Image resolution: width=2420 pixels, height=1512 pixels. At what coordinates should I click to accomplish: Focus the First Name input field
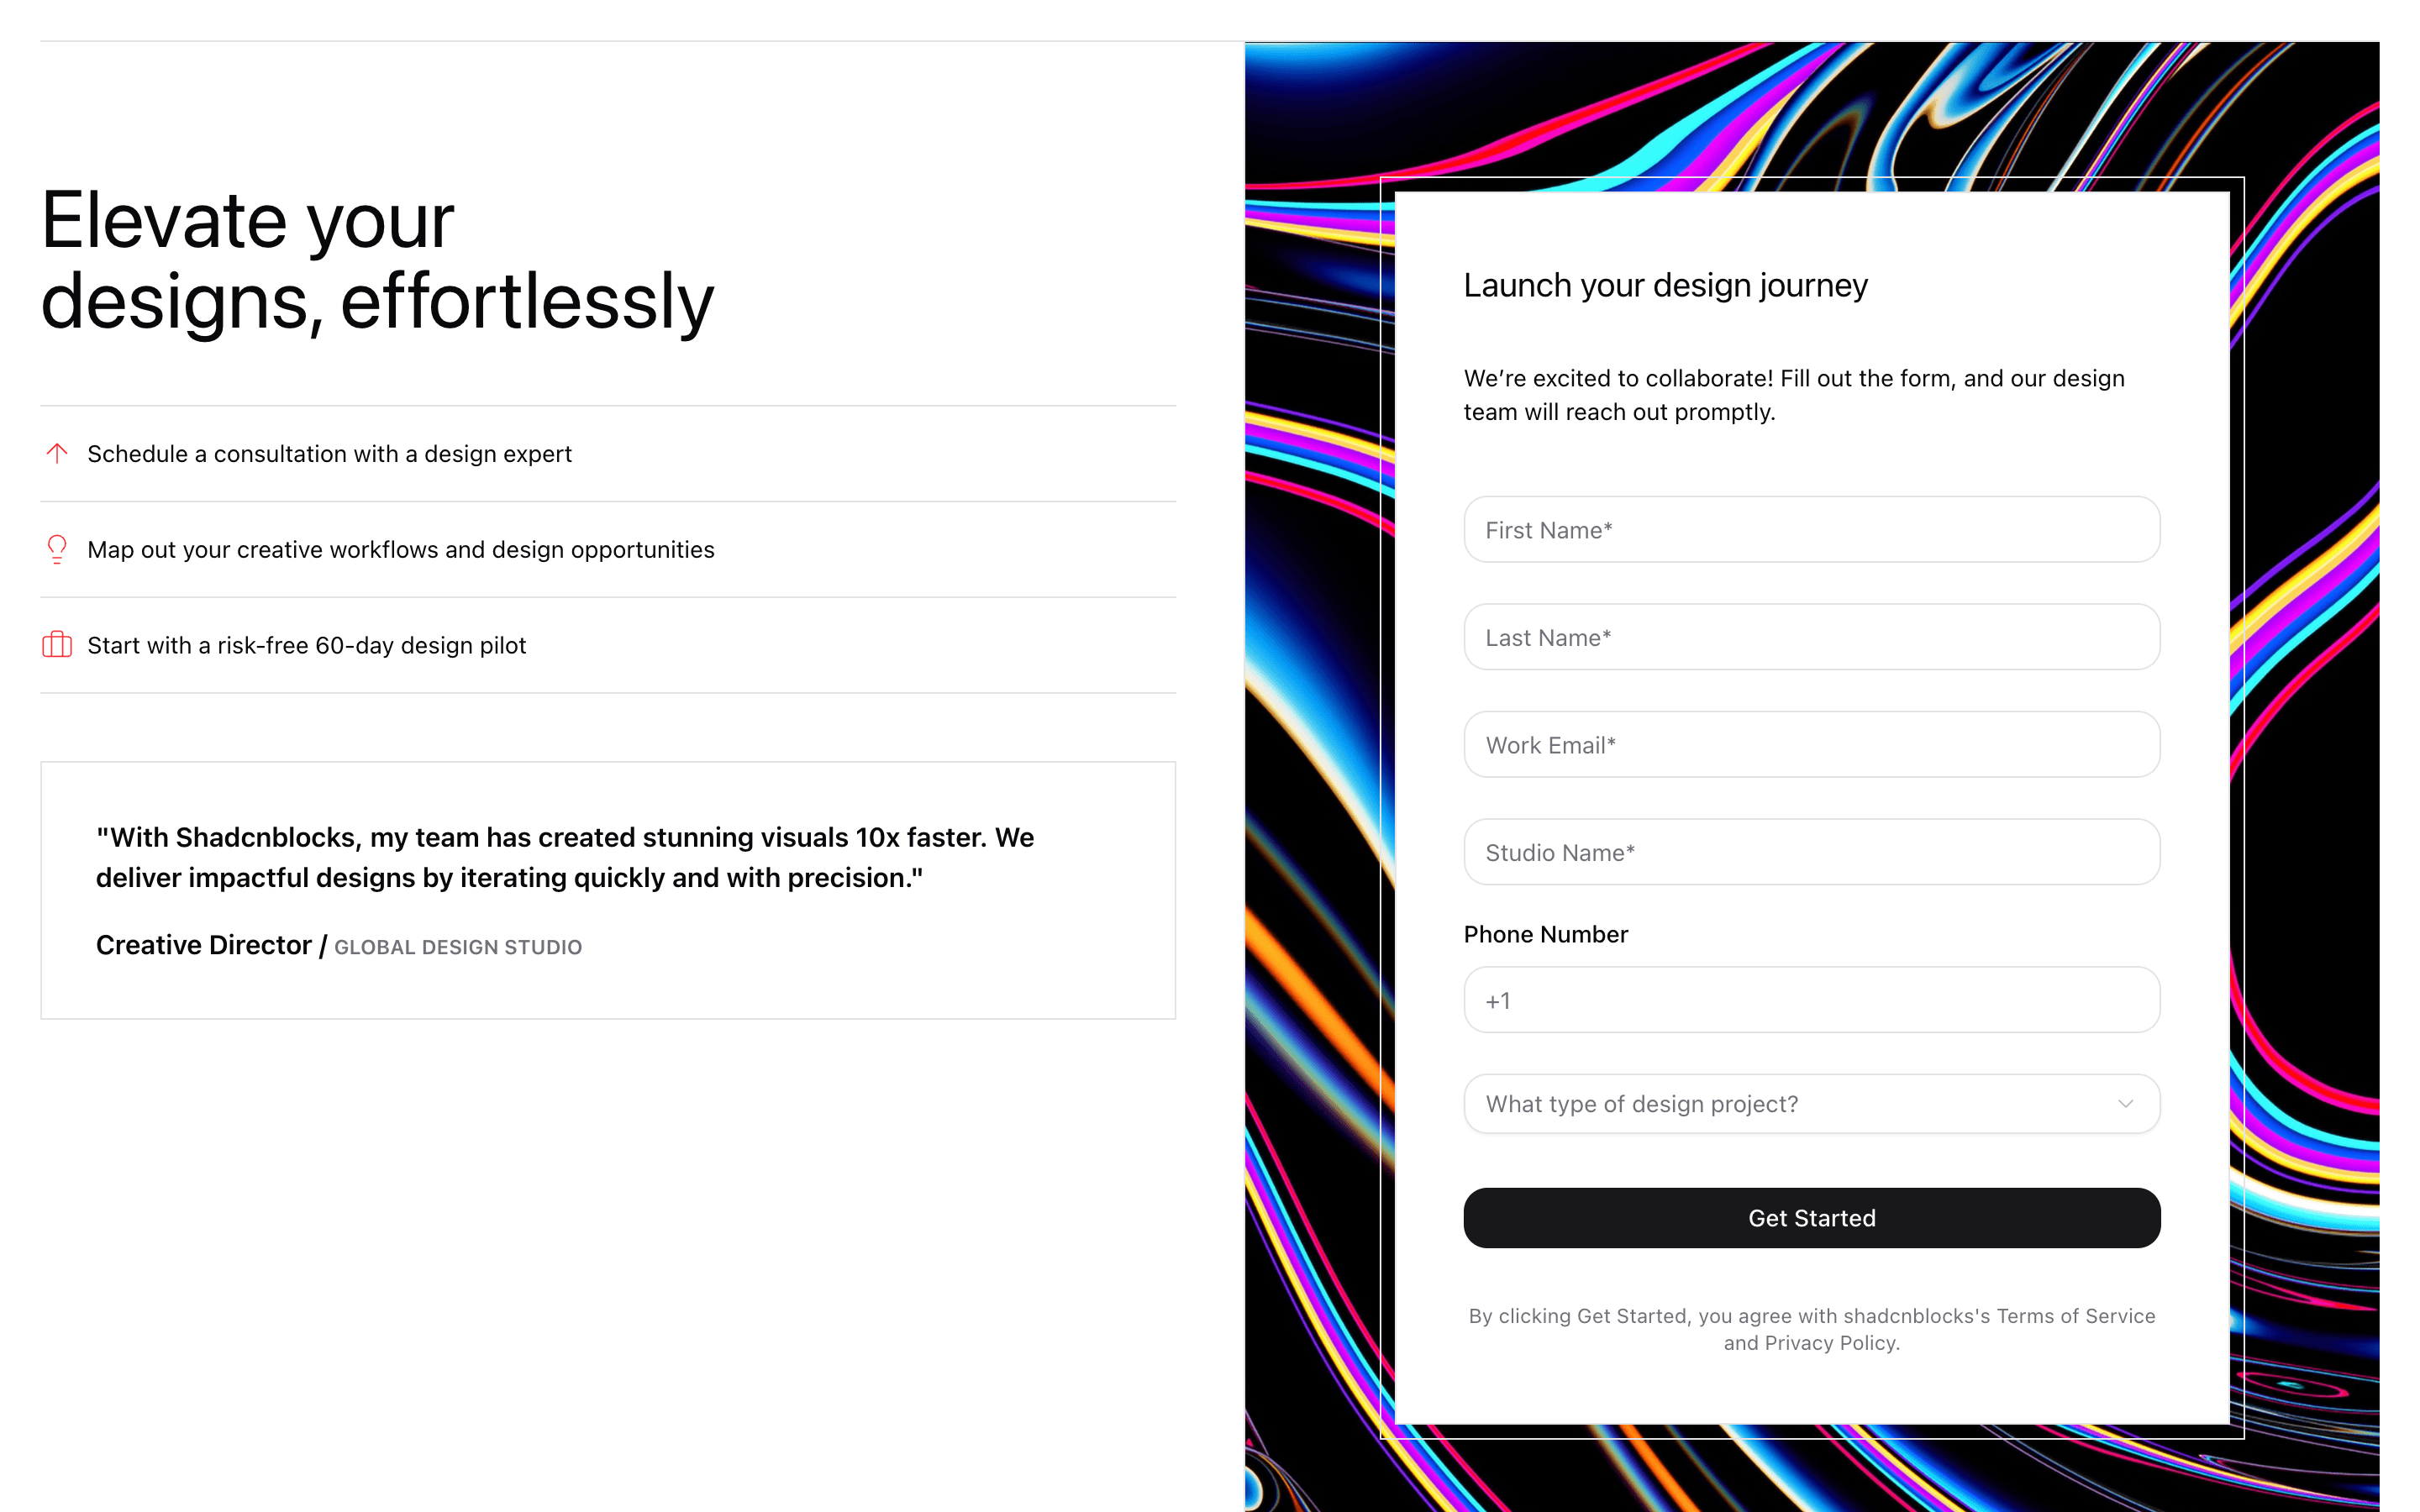click(x=1811, y=530)
